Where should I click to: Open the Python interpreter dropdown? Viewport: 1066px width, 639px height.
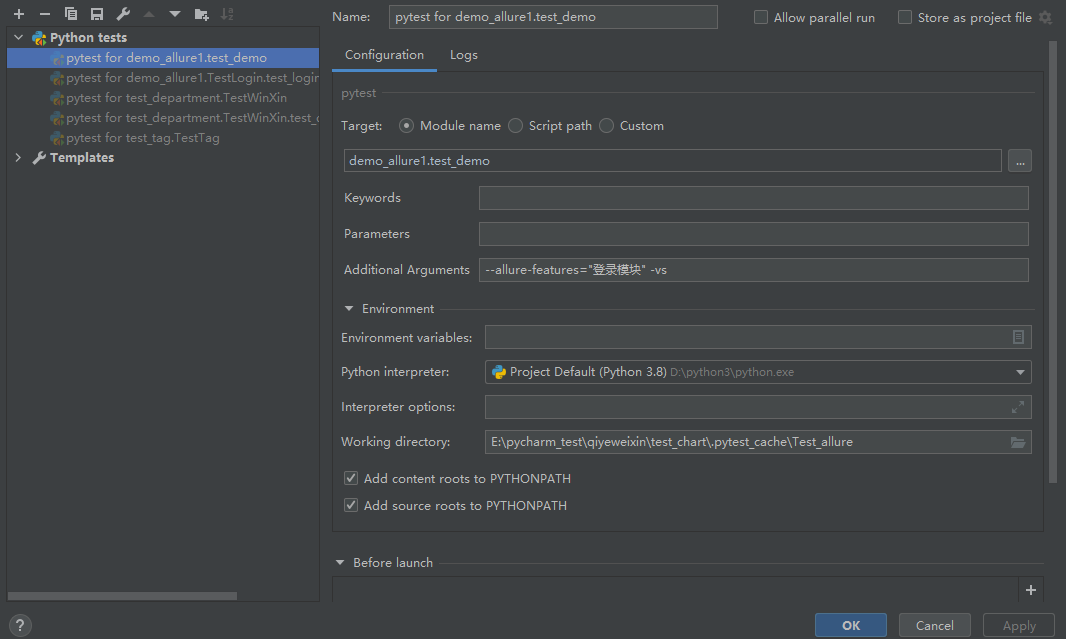(1020, 373)
